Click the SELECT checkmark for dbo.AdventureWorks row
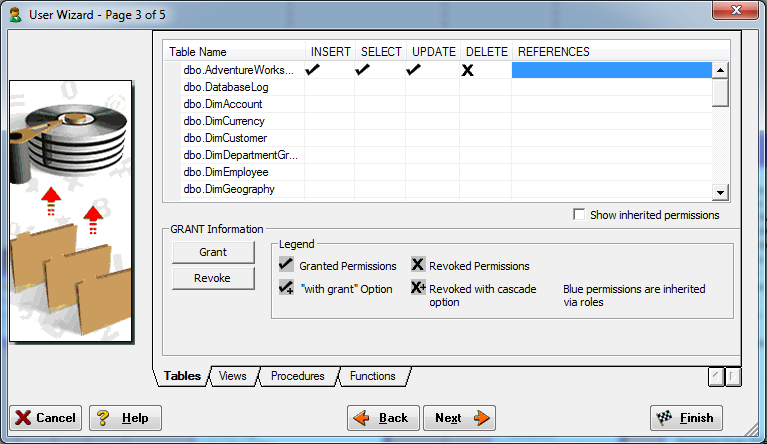The image size is (767, 444). point(362,70)
